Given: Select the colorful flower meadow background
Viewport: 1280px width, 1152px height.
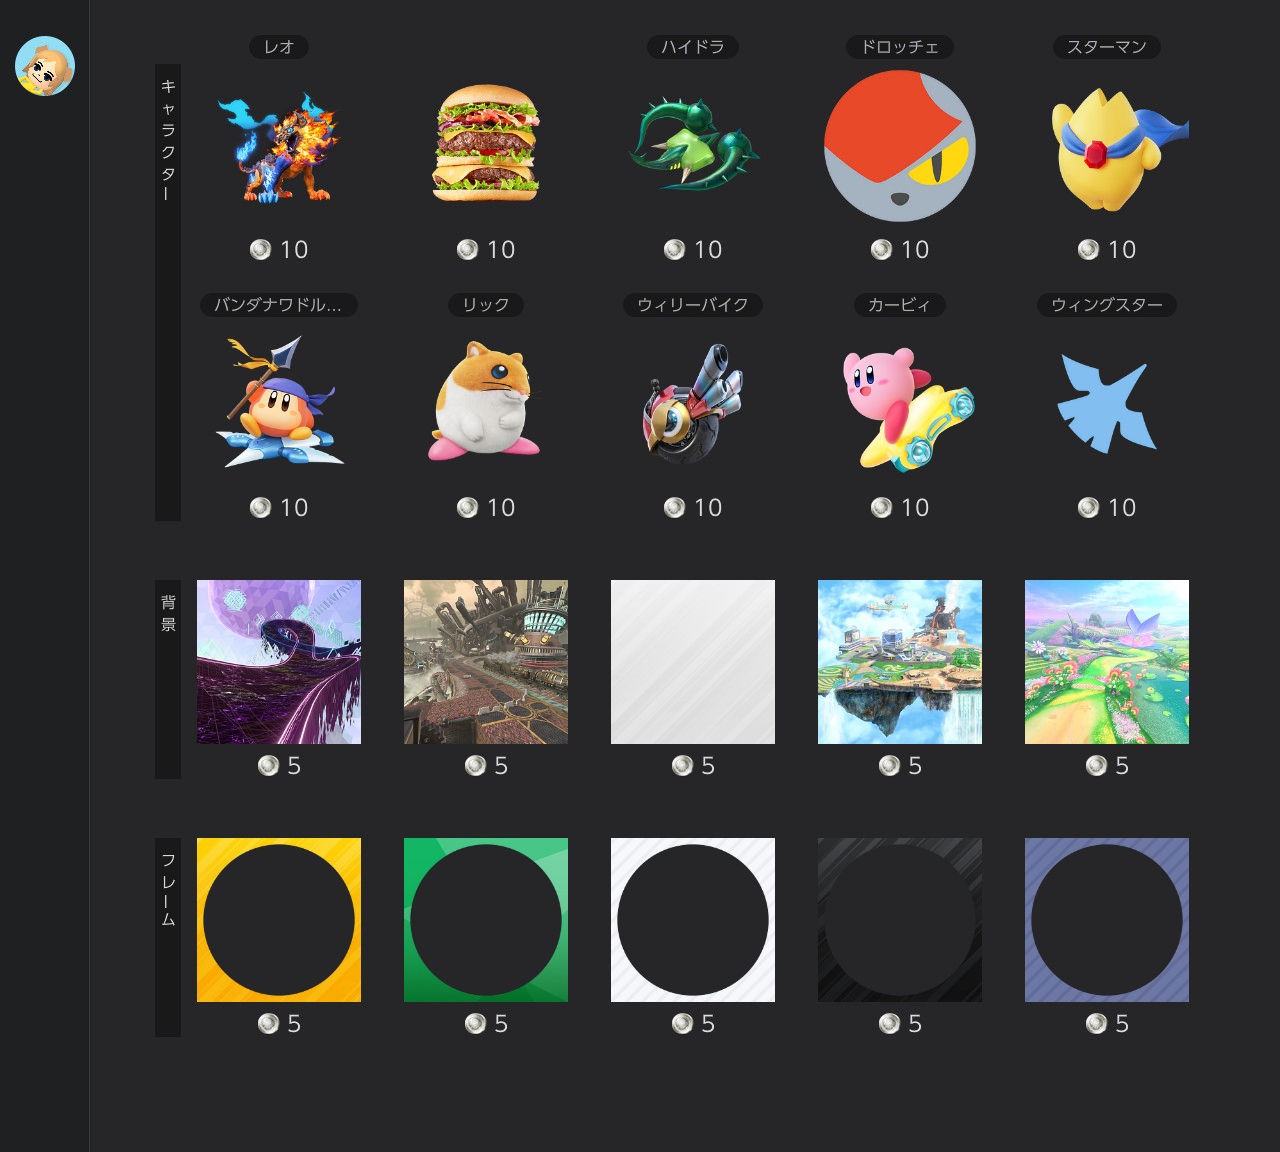Looking at the screenshot, I should click(1107, 662).
